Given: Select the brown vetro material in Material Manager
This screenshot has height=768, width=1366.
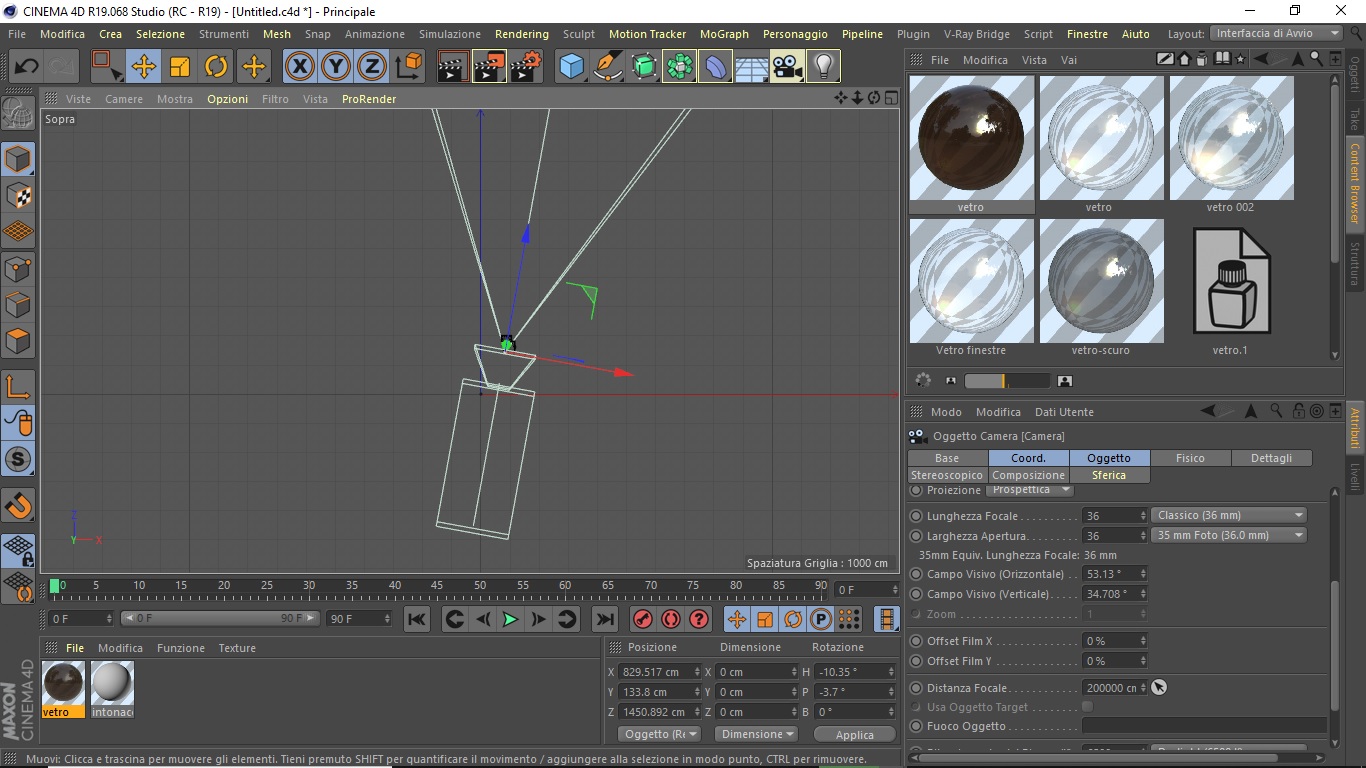Looking at the screenshot, I should point(63,689).
